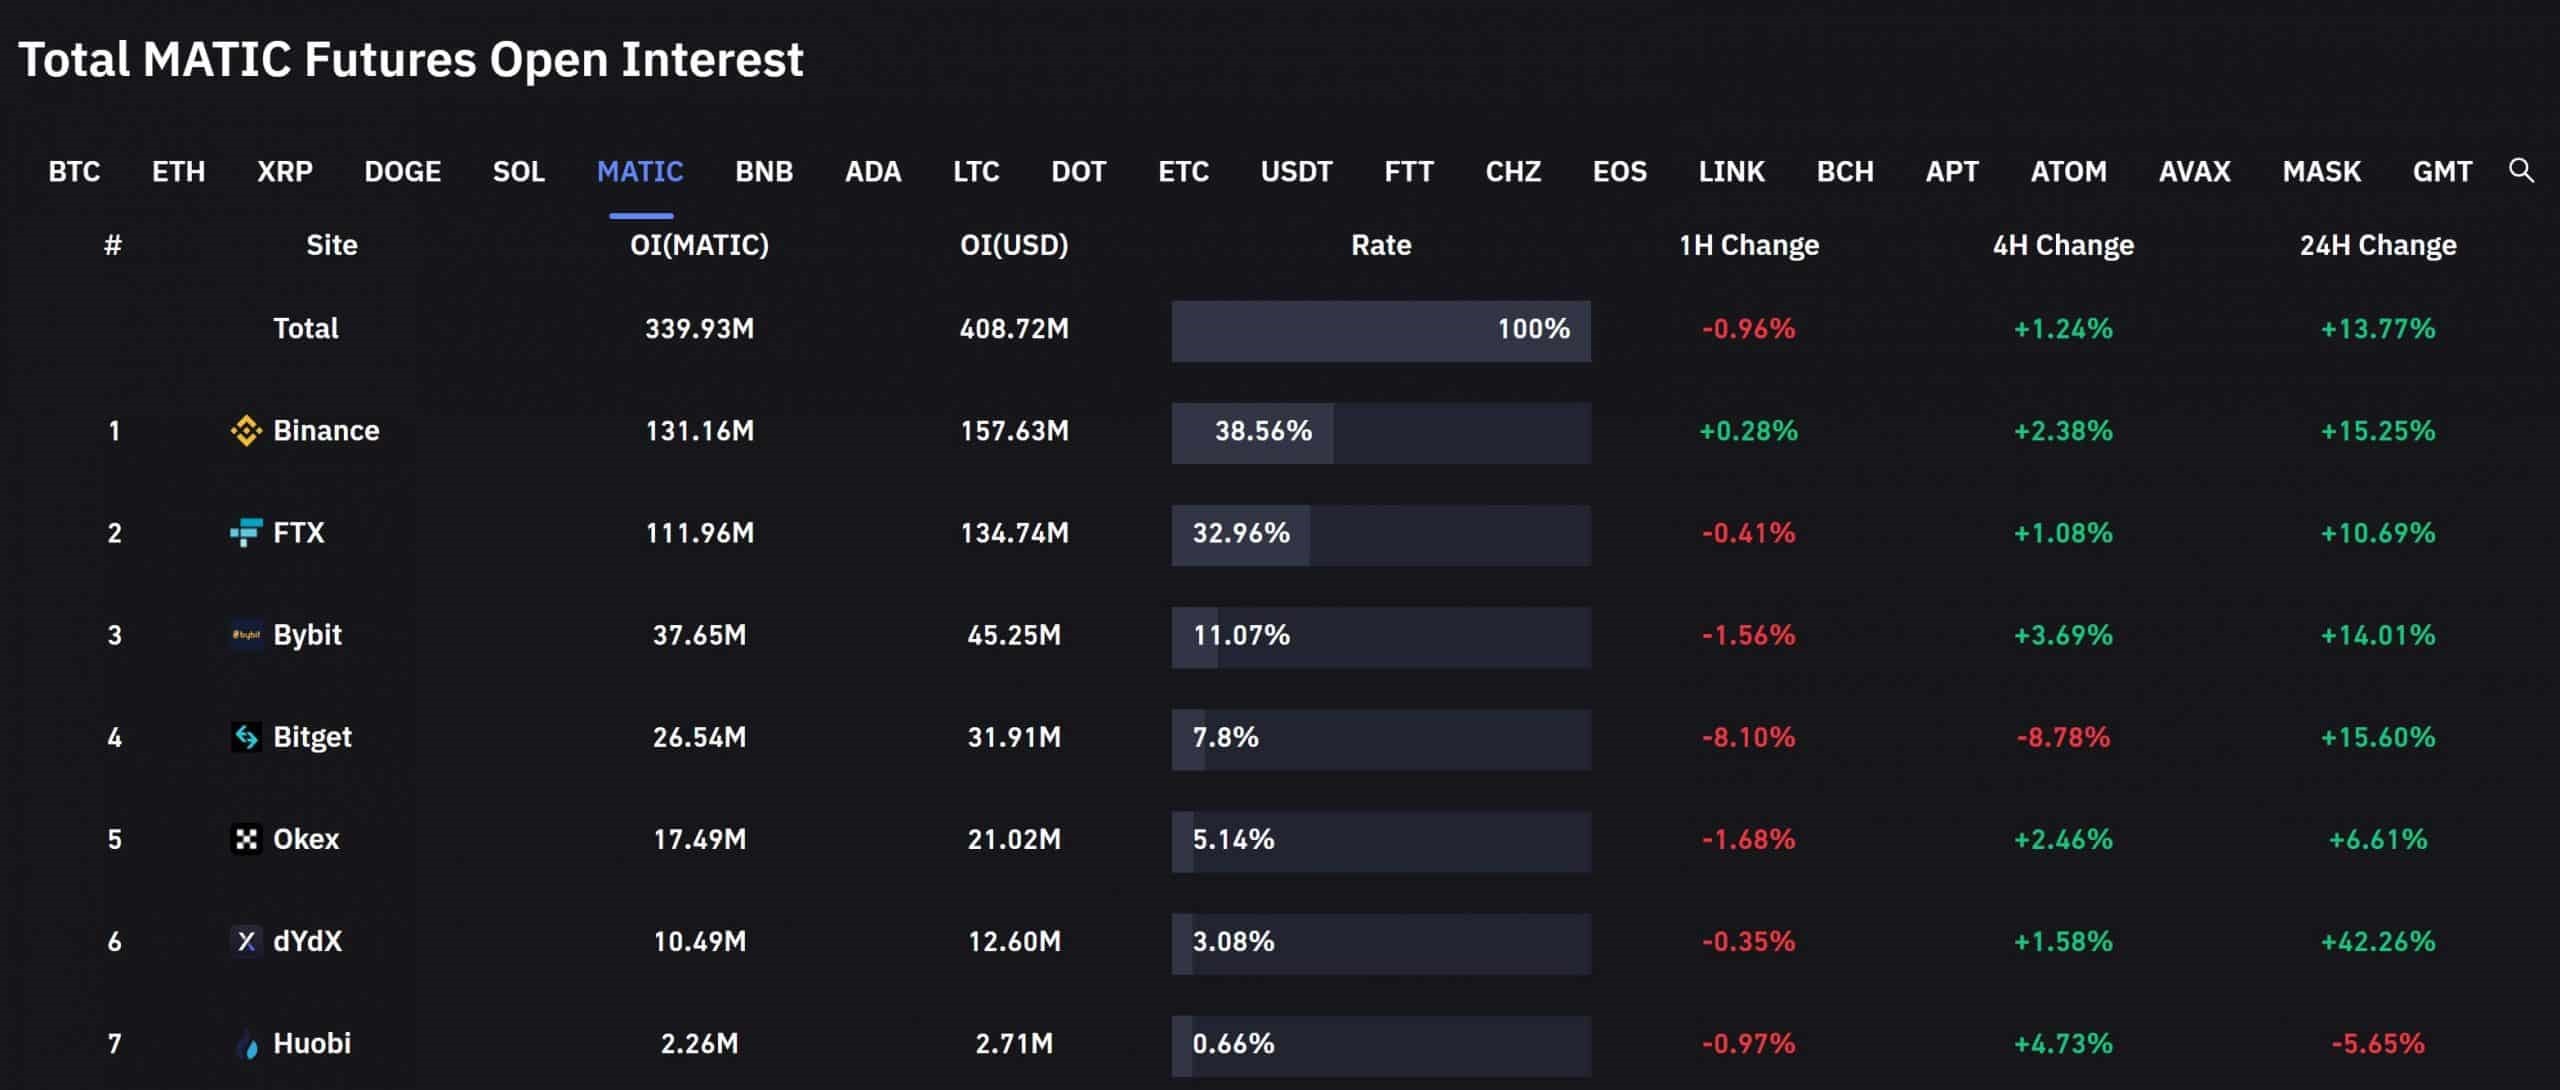2560x1090 pixels.
Task: Select the MASK tab
Action: click(2321, 172)
